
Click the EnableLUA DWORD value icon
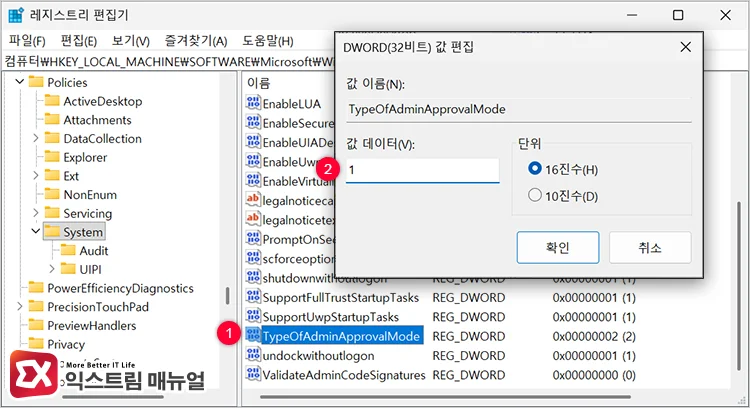tap(253, 103)
